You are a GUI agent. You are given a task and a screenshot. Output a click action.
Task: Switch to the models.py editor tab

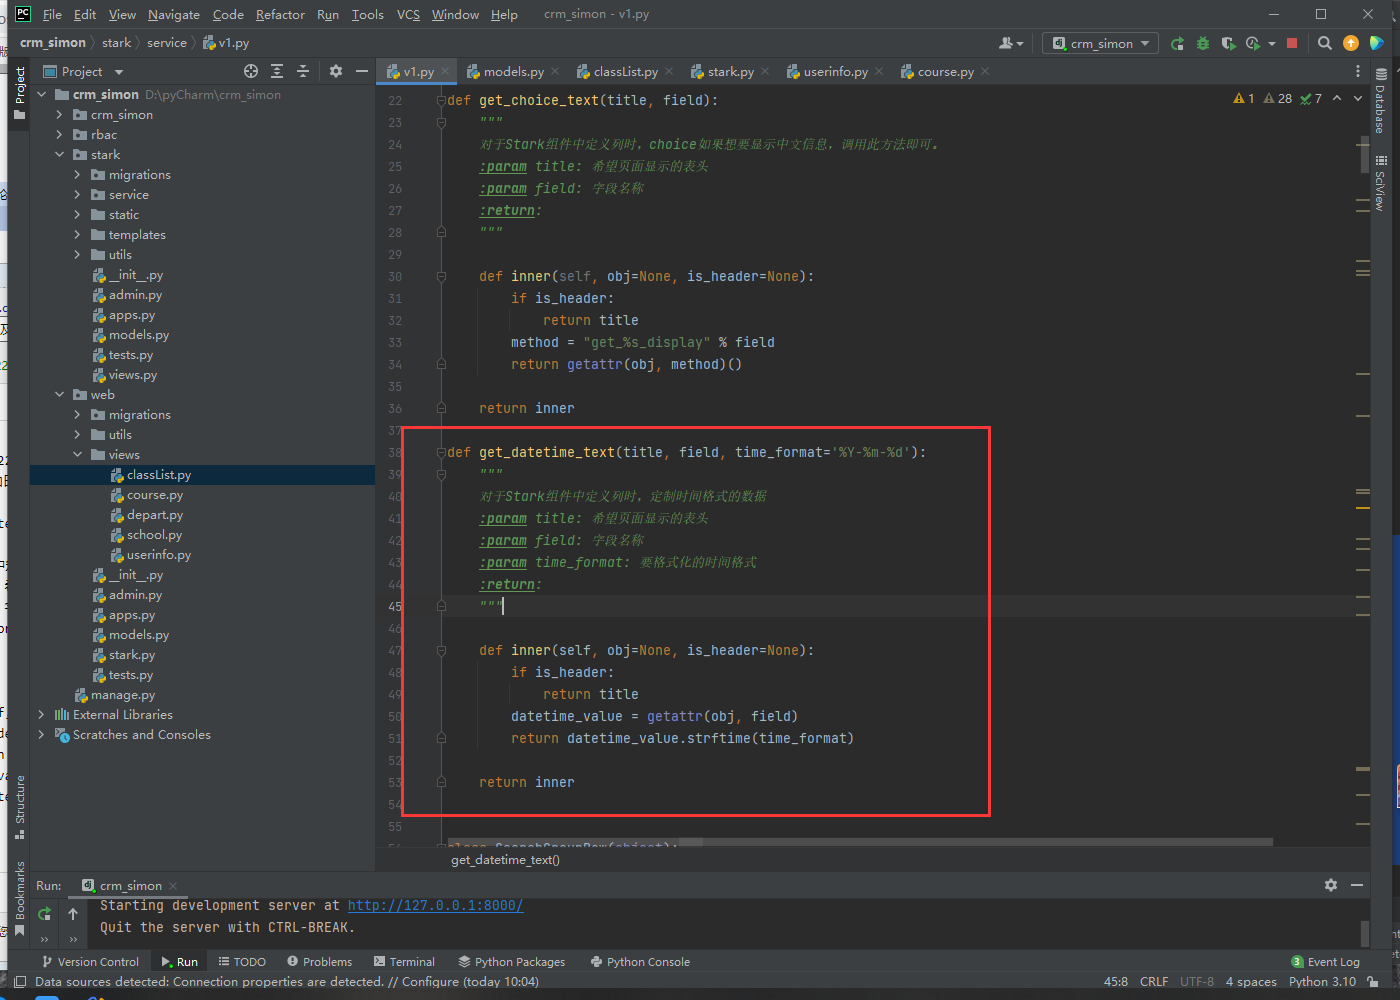(x=513, y=71)
